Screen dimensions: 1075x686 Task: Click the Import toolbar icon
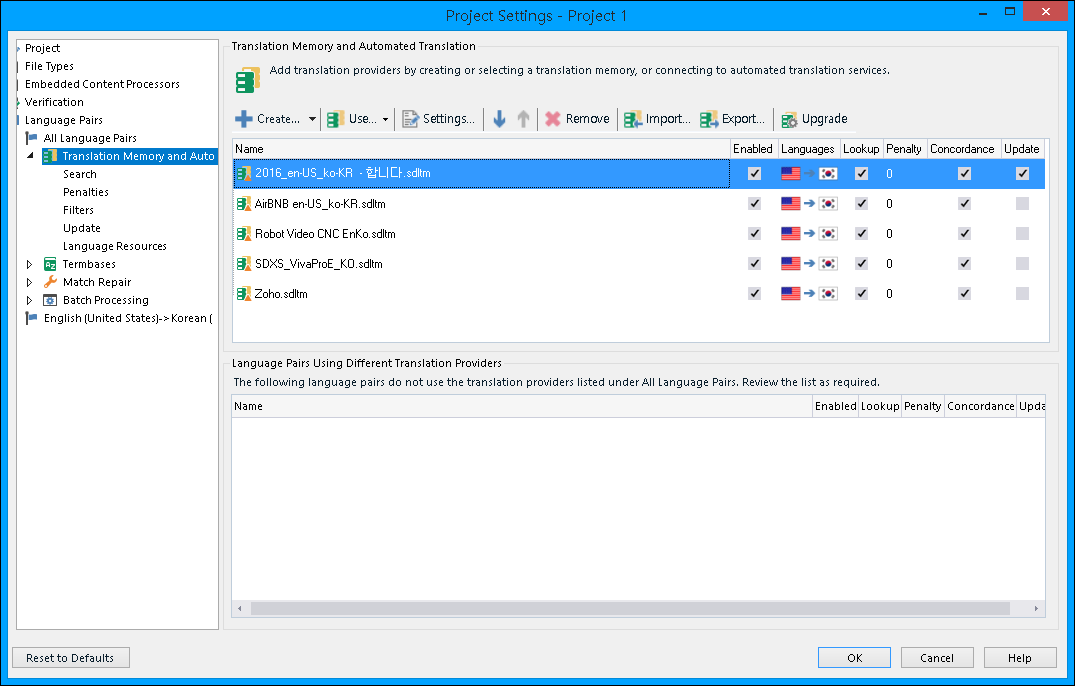pos(633,119)
